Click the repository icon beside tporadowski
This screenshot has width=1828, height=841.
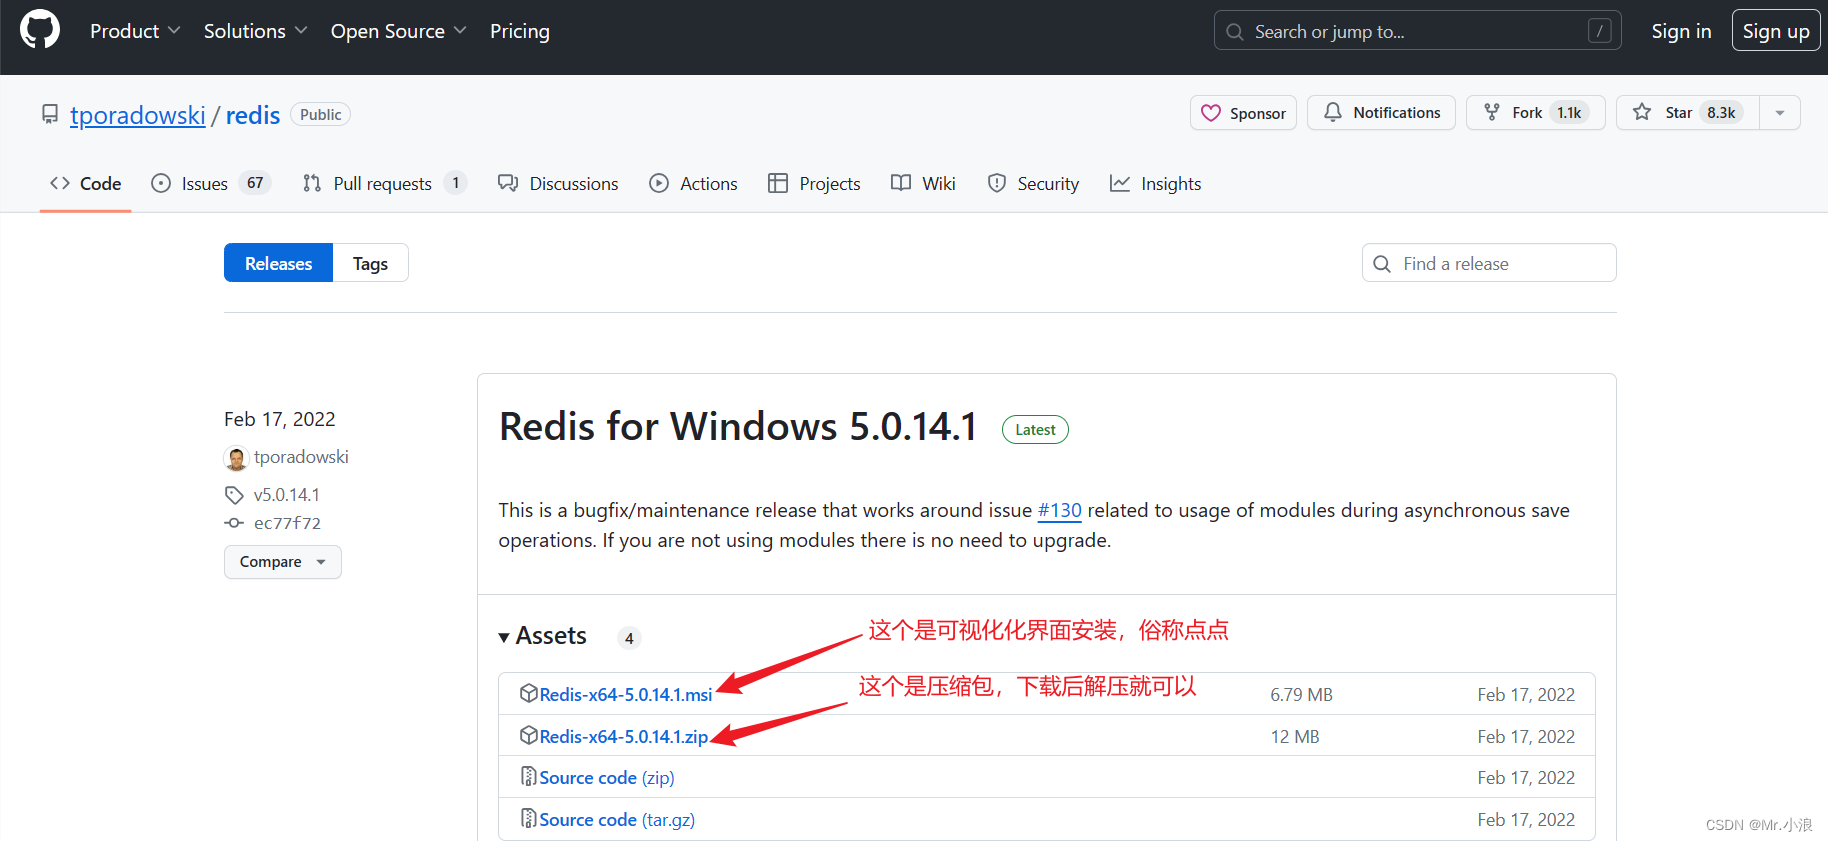click(x=50, y=114)
